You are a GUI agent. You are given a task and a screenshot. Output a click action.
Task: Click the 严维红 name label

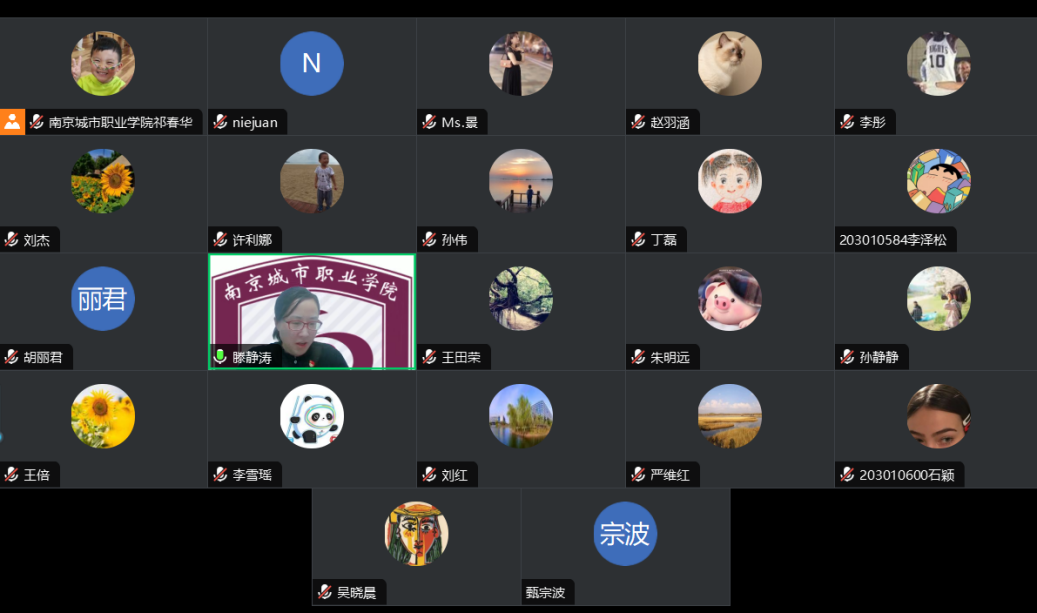670,475
